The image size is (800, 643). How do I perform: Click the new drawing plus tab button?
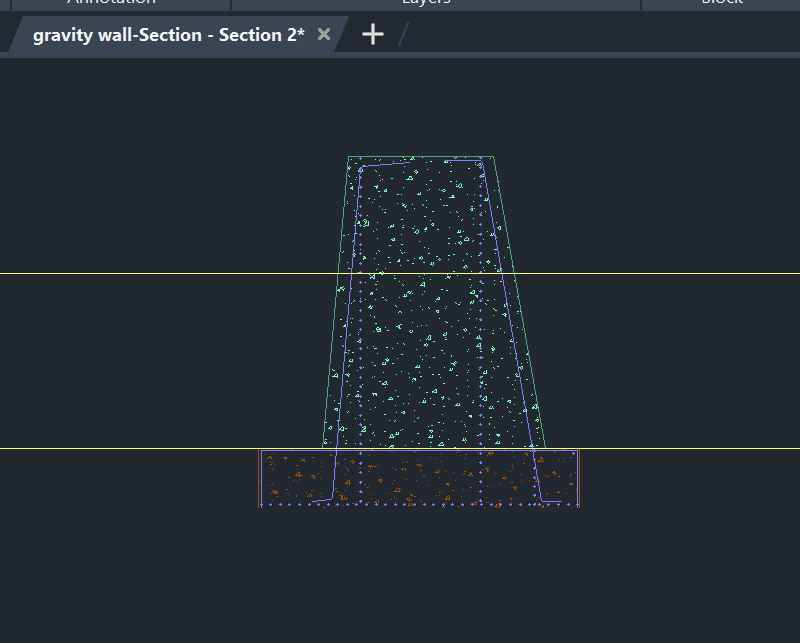(x=372, y=34)
